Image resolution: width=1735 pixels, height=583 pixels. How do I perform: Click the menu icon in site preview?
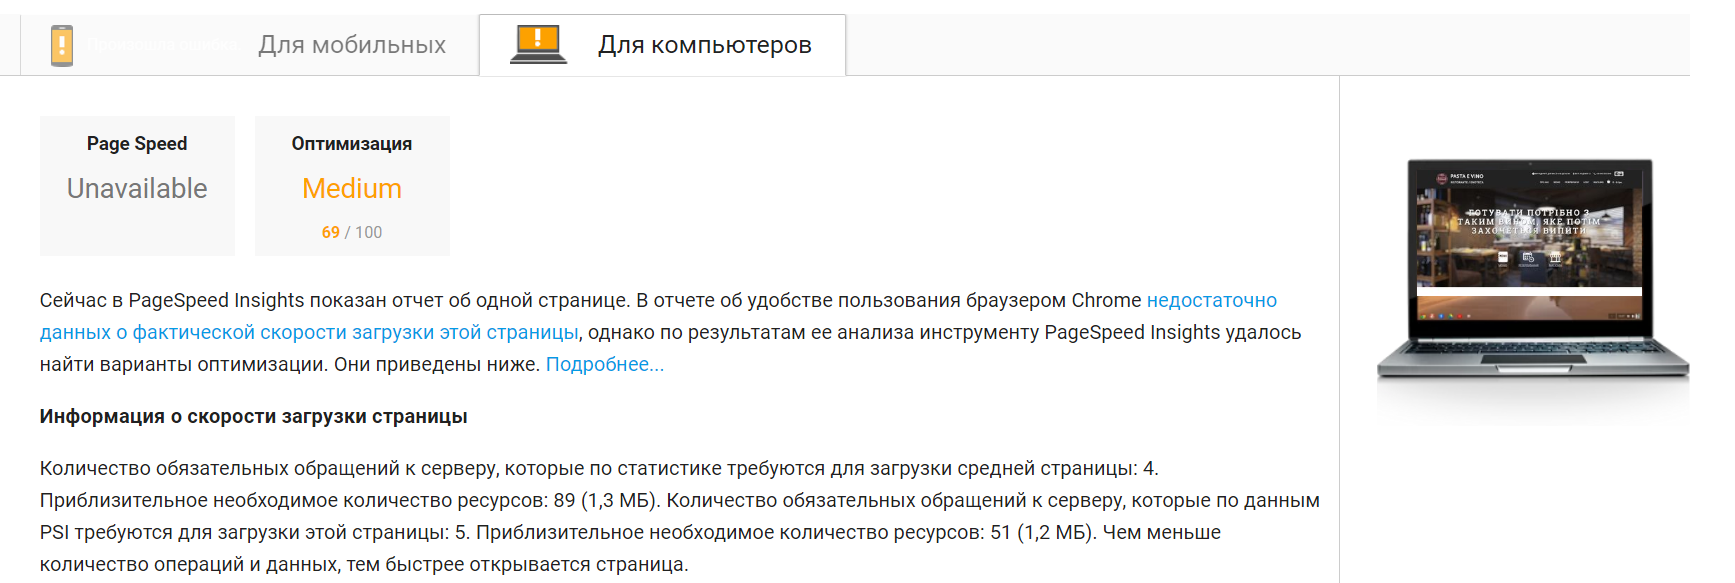(x=1503, y=258)
